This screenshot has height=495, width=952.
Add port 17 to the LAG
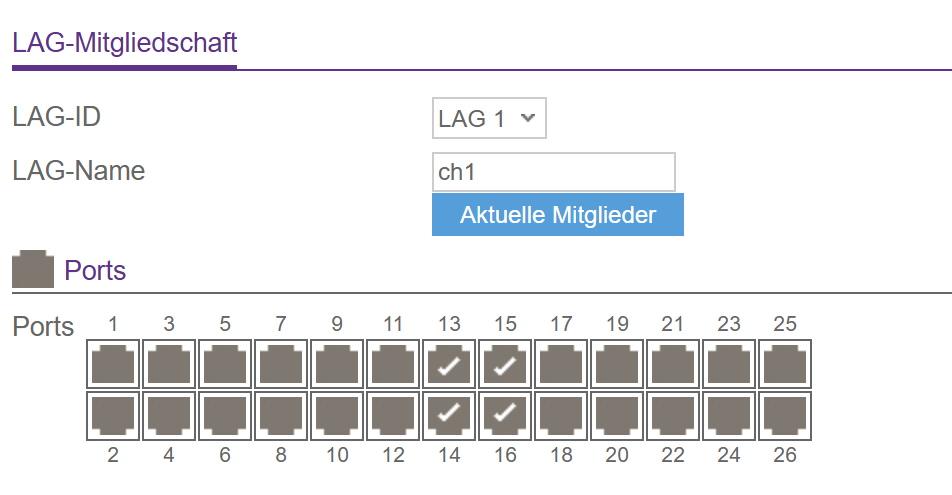561,365
